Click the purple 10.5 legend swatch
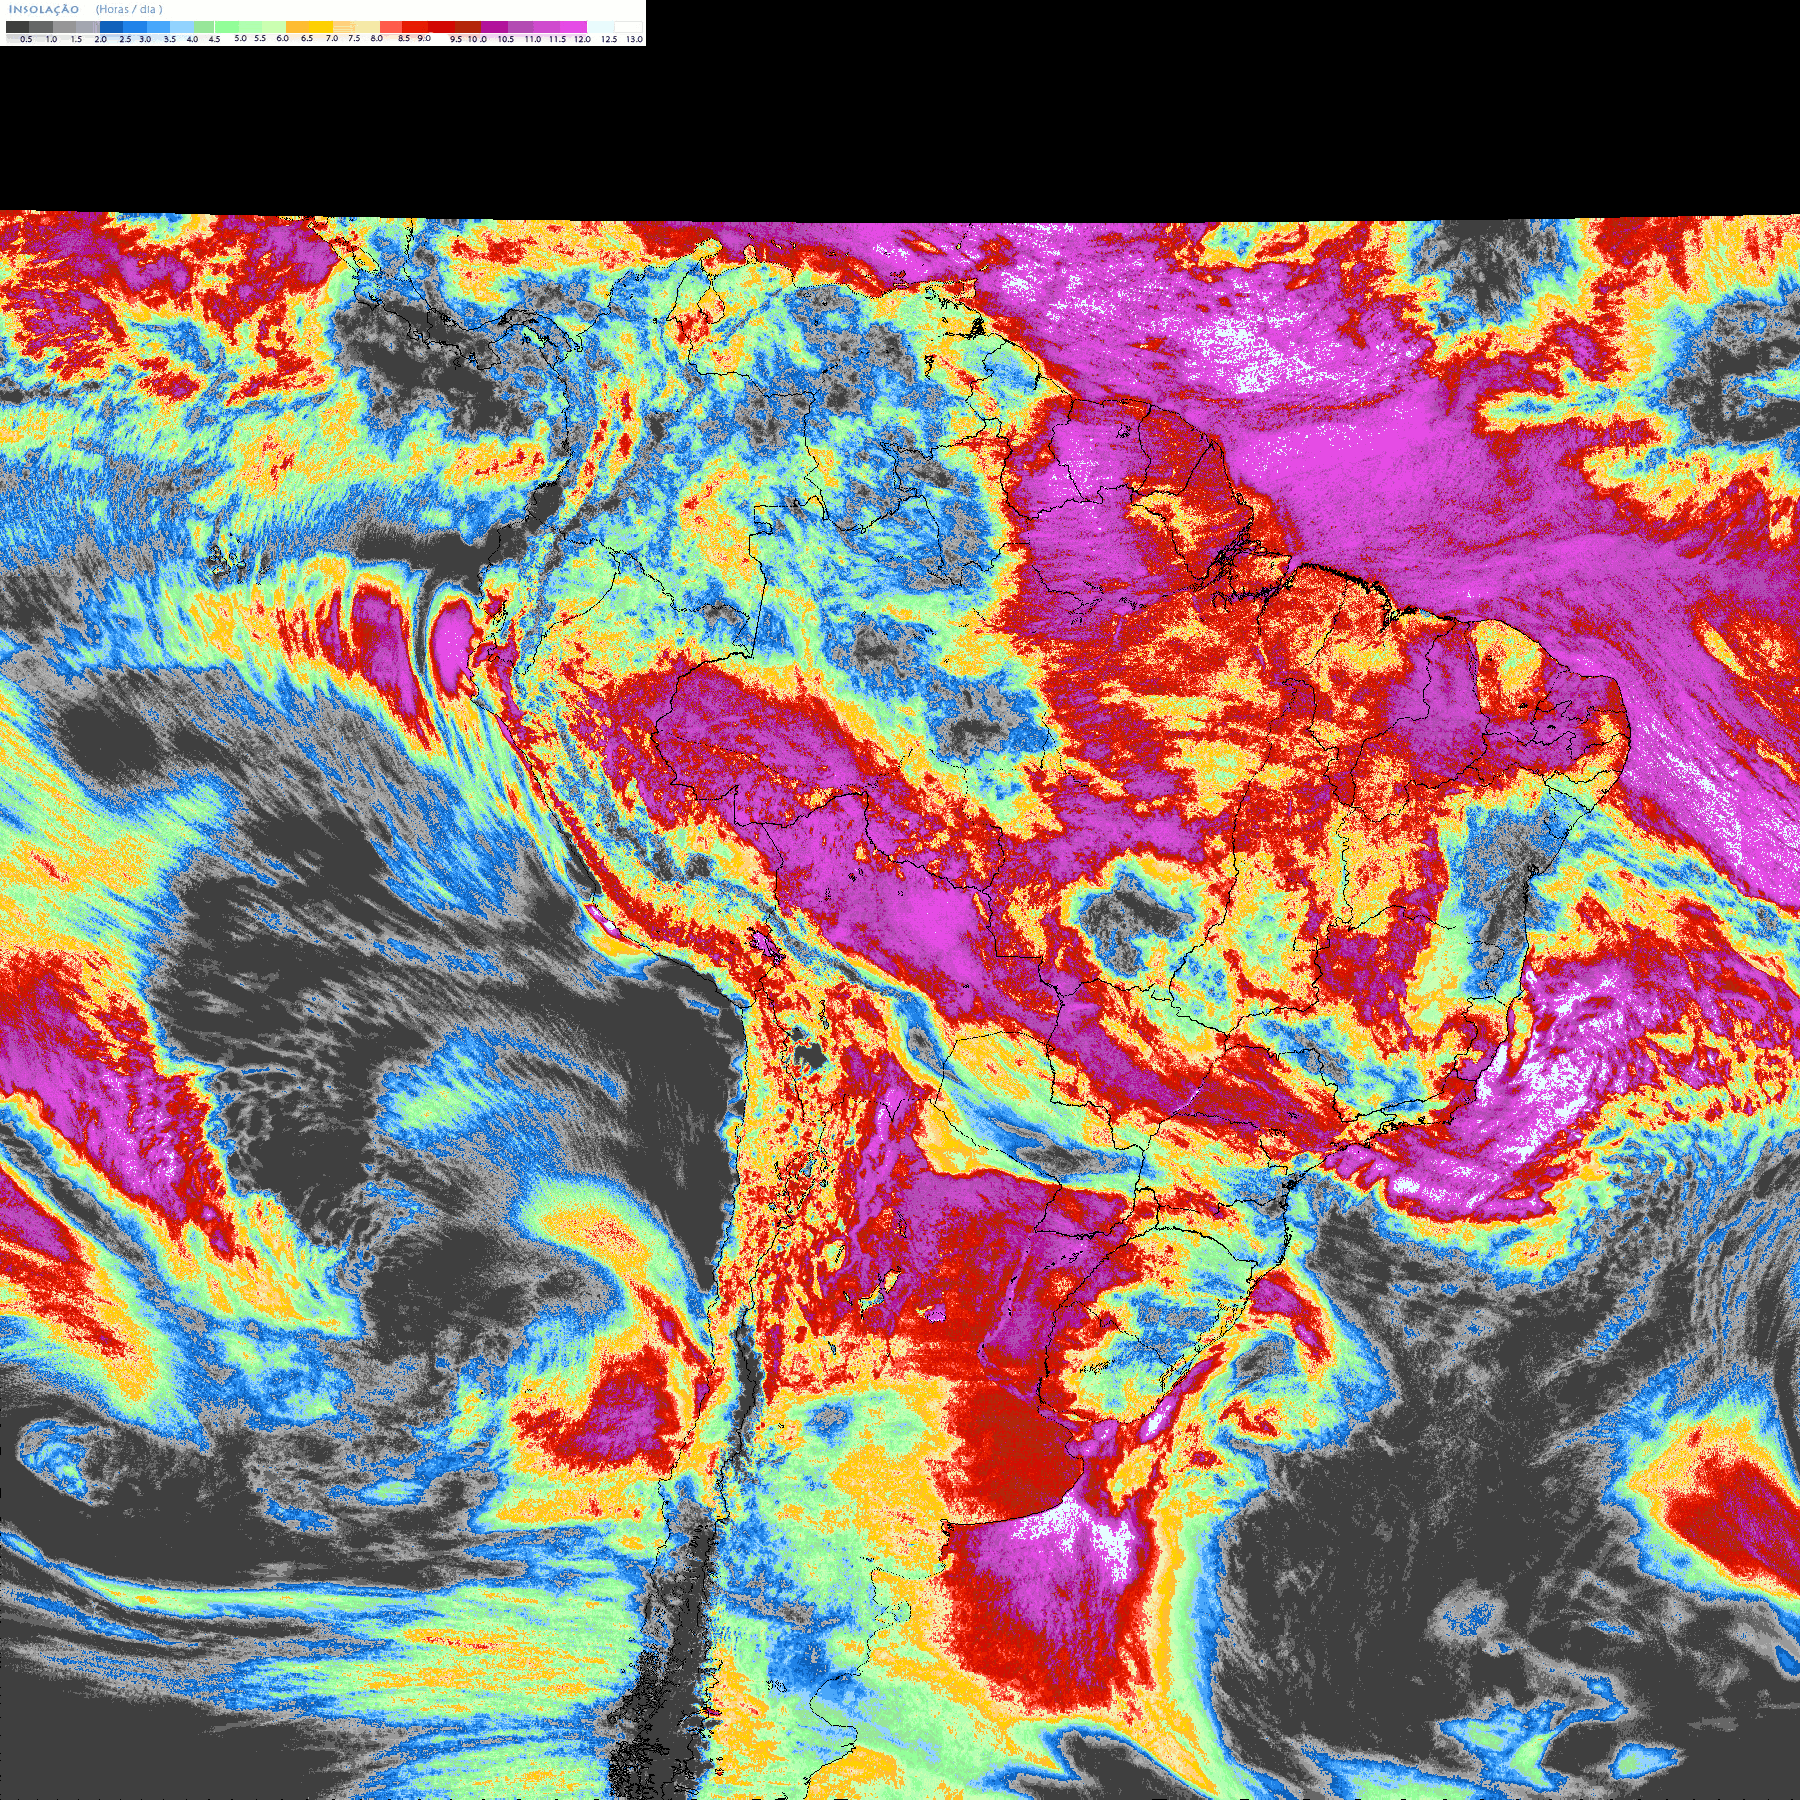This screenshot has height=1800, width=1800. [494, 27]
